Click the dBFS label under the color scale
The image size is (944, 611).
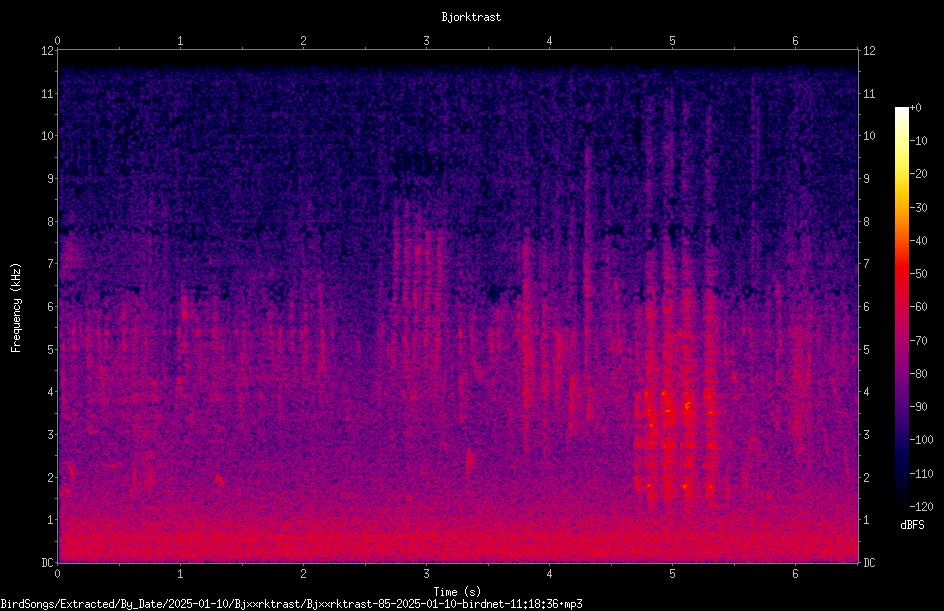[x=912, y=525]
